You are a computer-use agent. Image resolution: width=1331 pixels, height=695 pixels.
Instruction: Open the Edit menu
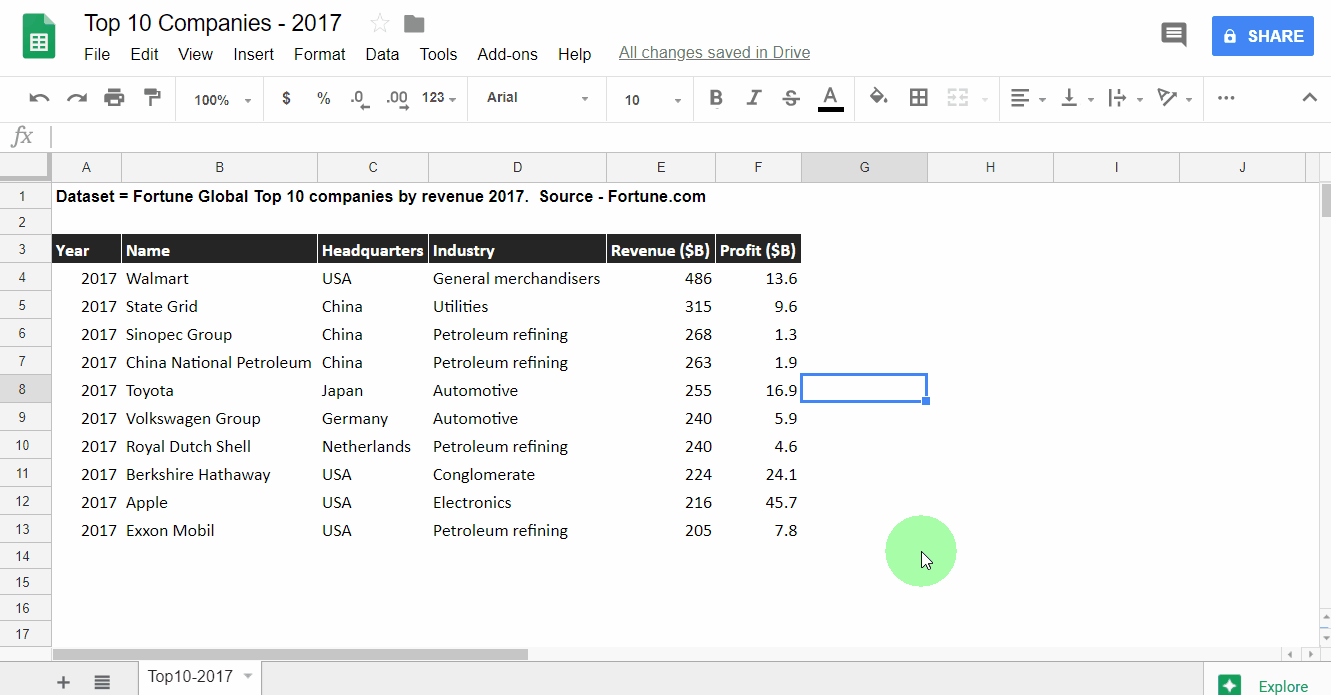[x=144, y=54]
